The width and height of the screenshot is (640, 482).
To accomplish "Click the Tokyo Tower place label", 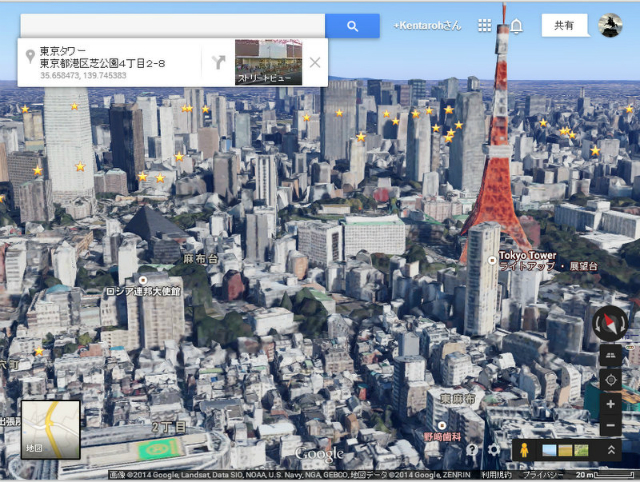I will (x=527, y=255).
